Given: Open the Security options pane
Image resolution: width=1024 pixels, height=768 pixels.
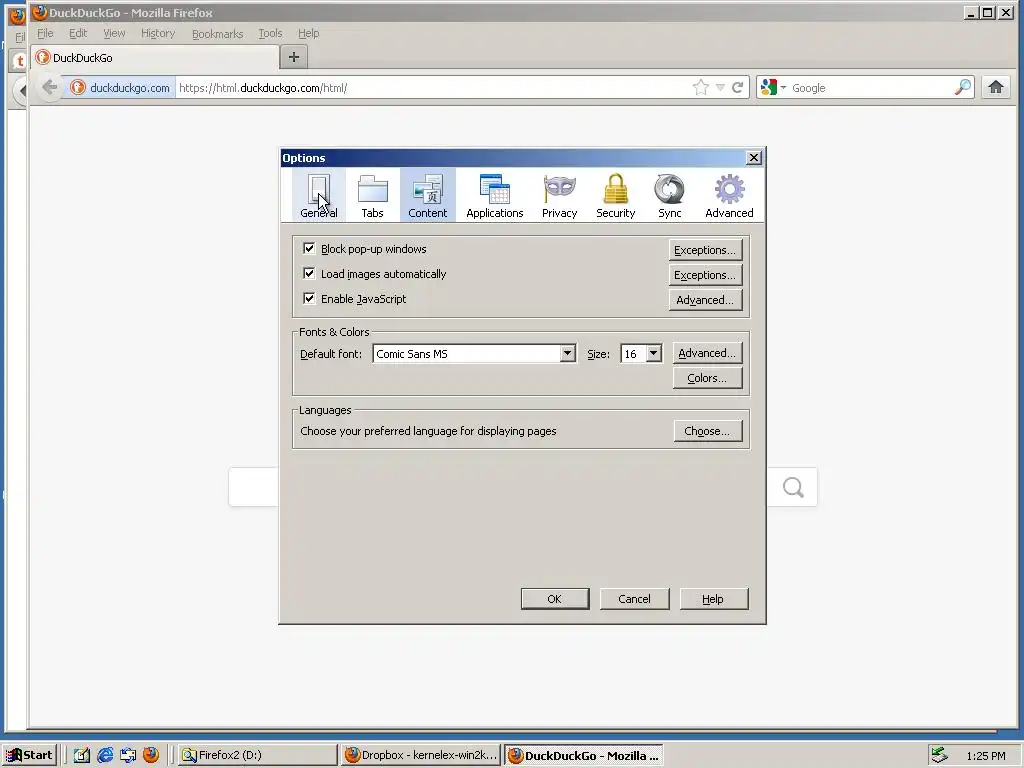Looking at the screenshot, I should pos(615,195).
